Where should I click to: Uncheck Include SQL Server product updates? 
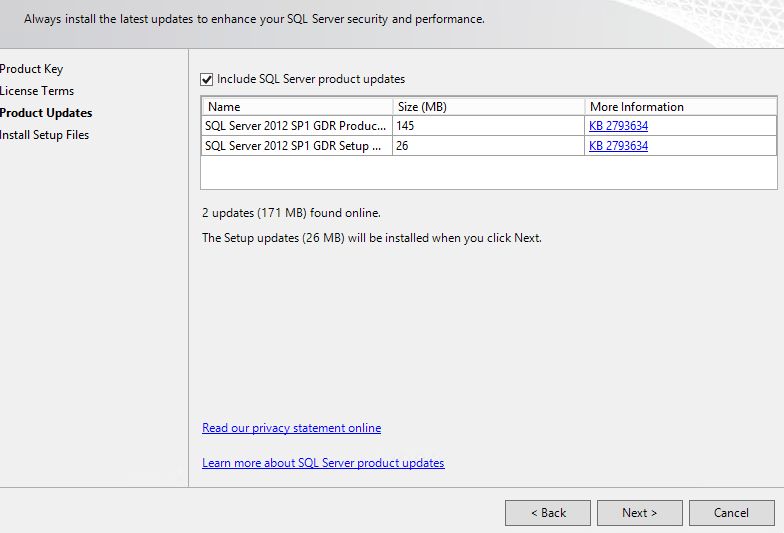tap(206, 80)
